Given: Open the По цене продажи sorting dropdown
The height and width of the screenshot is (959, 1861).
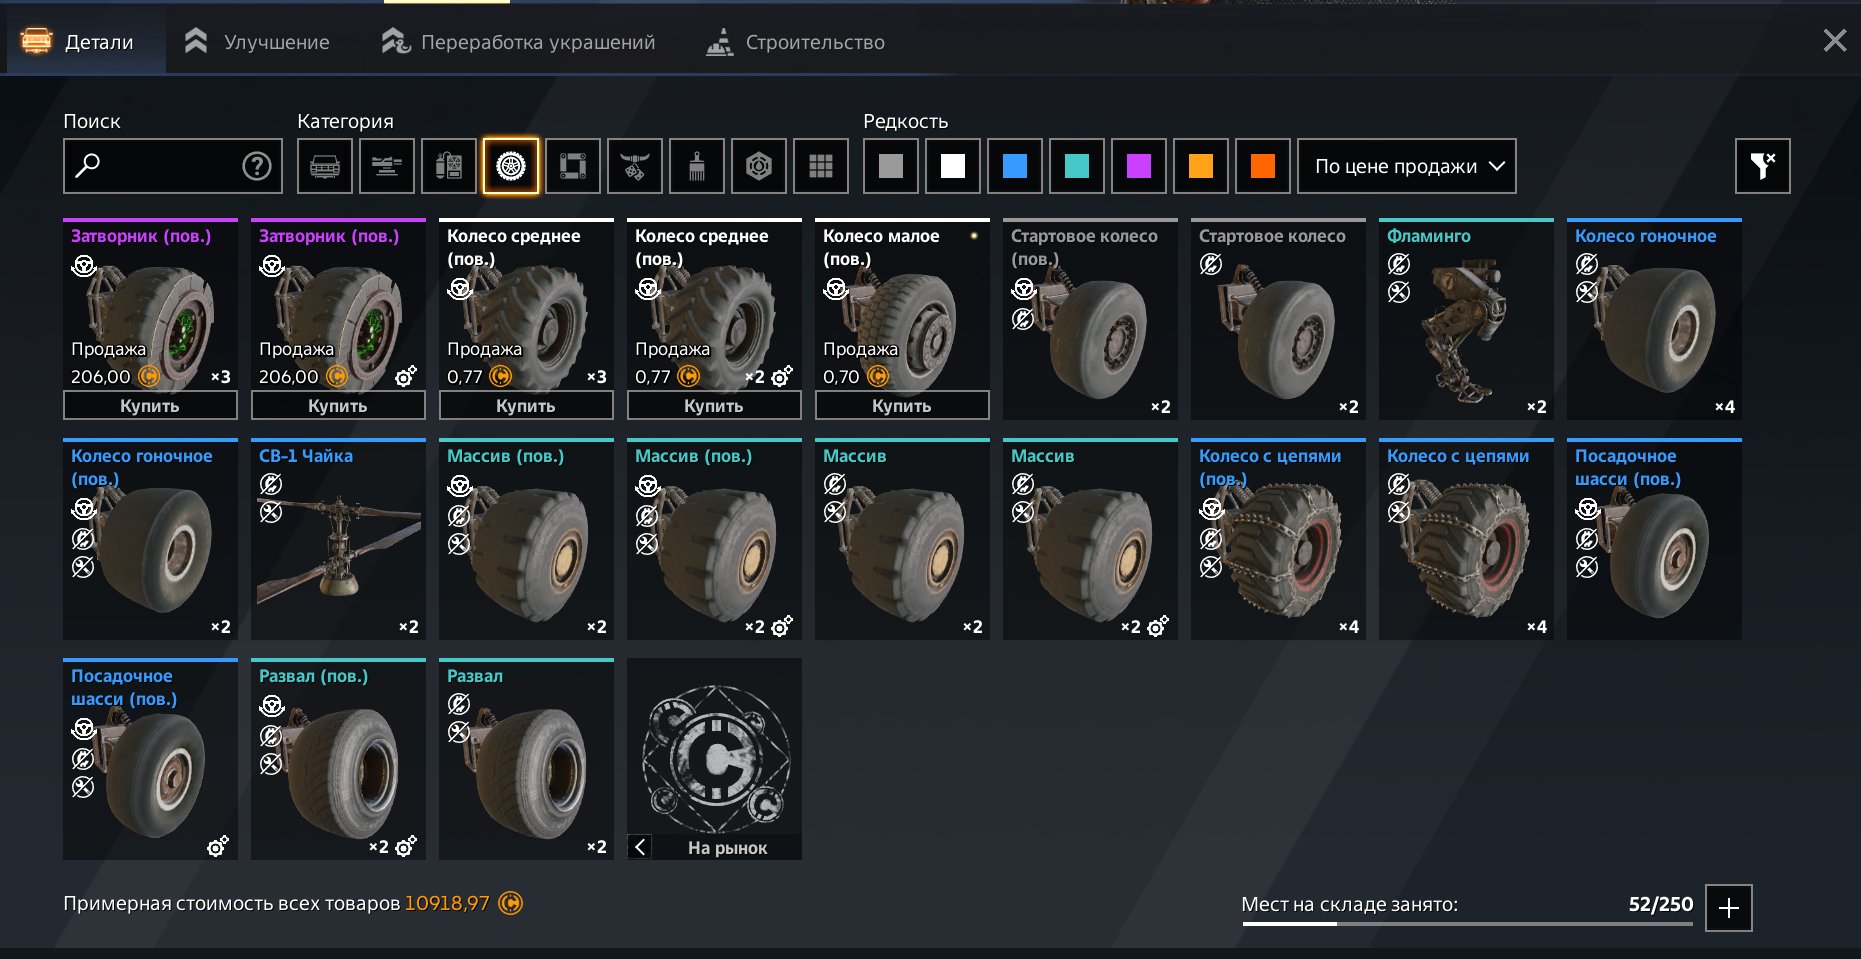Looking at the screenshot, I should [x=1407, y=166].
